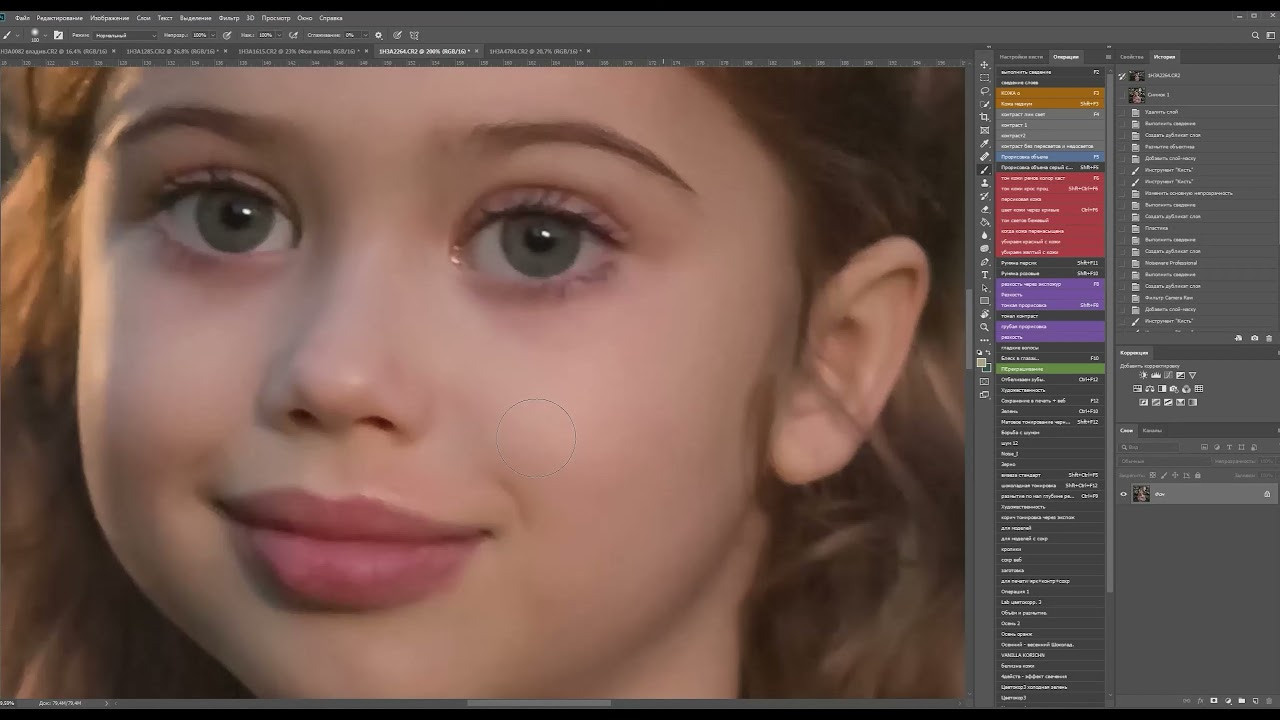Click the Фон layer thumbnail
Screen dimensions: 1280x720
[x=1141, y=493]
